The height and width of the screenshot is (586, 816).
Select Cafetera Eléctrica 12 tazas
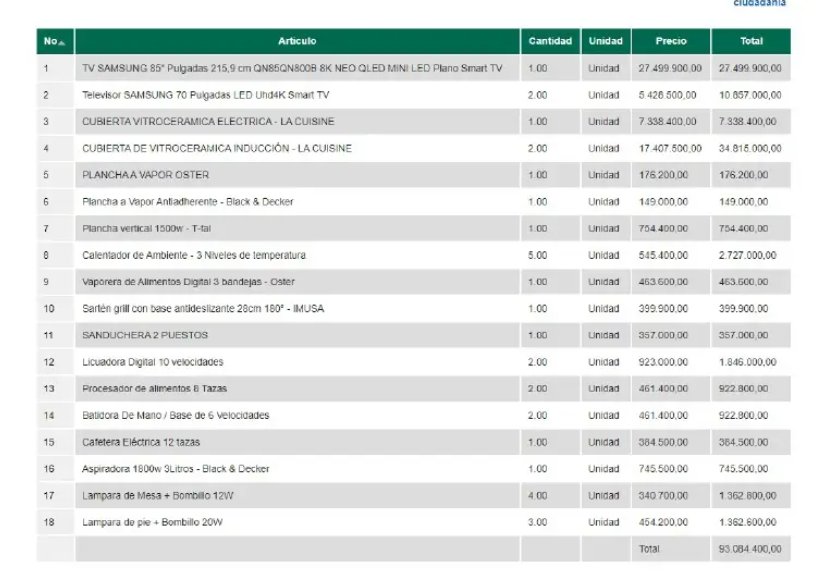tap(141, 442)
